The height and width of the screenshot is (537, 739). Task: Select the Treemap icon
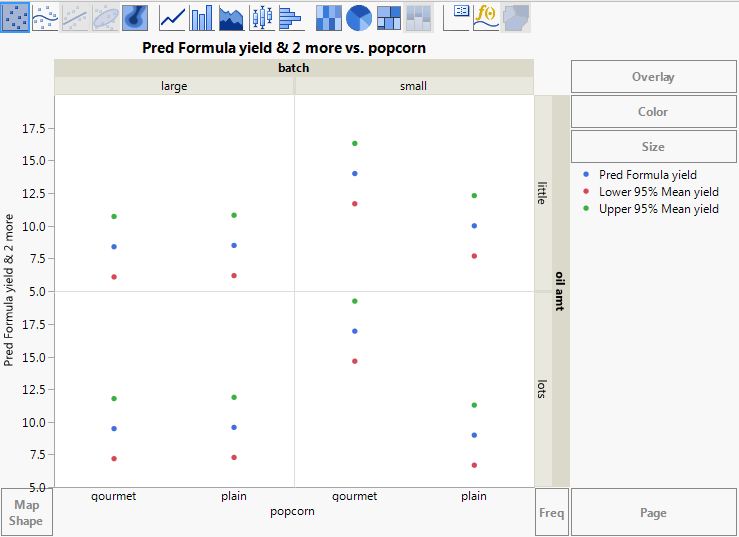tap(389, 17)
